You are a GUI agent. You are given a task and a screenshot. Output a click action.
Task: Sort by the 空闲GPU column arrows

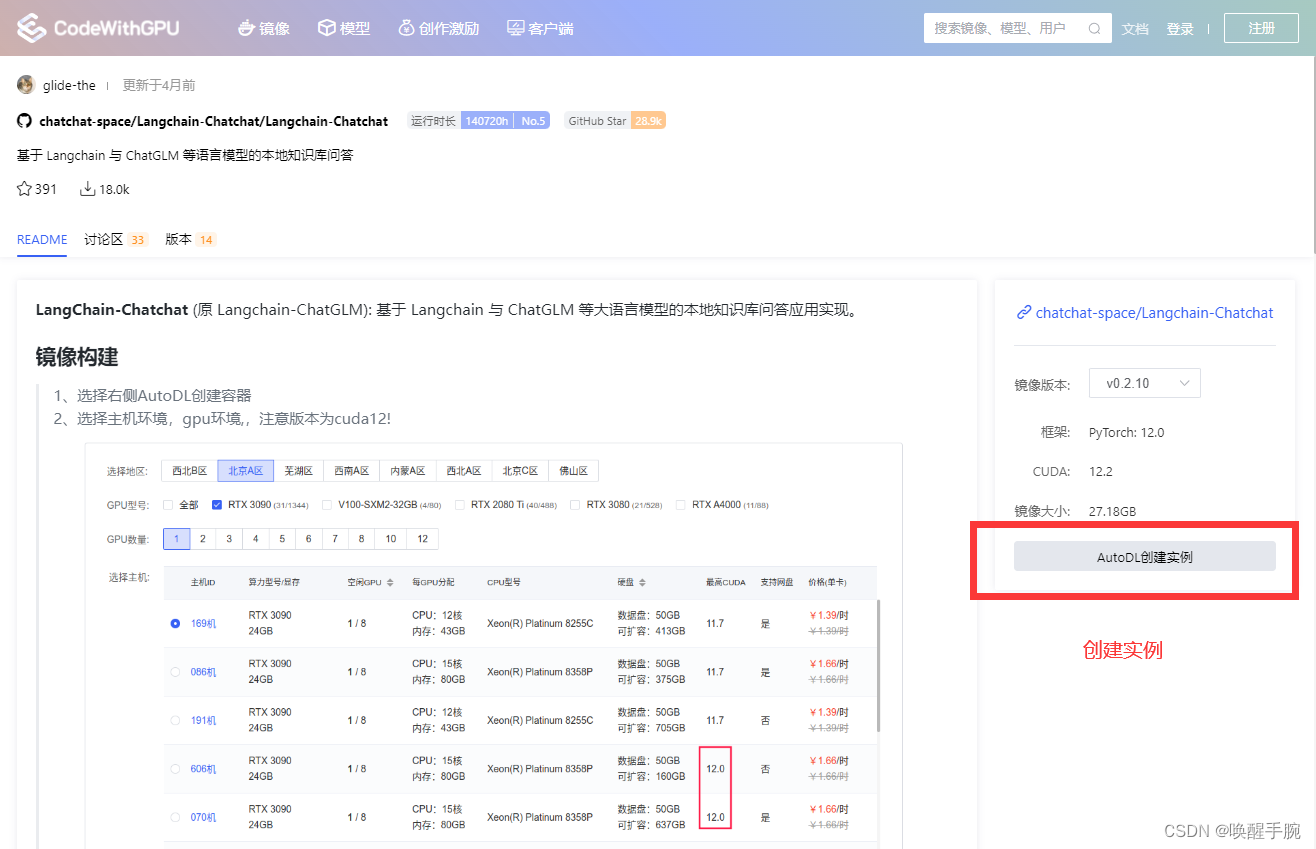390,582
